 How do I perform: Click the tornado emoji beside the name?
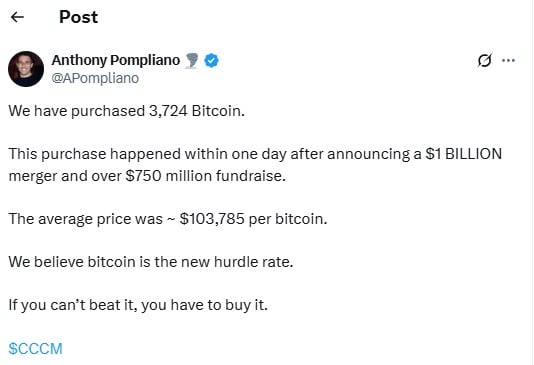pos(192,61)
